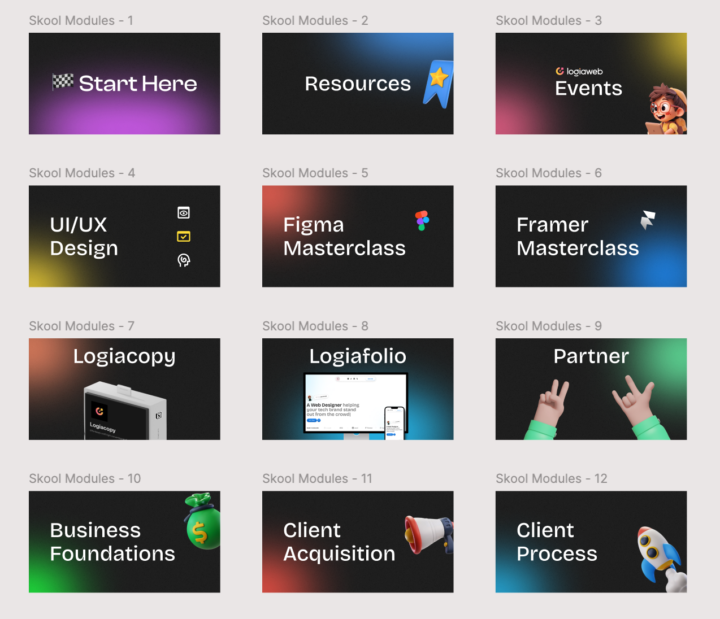Click the logiaweb logo in Events

579,71
